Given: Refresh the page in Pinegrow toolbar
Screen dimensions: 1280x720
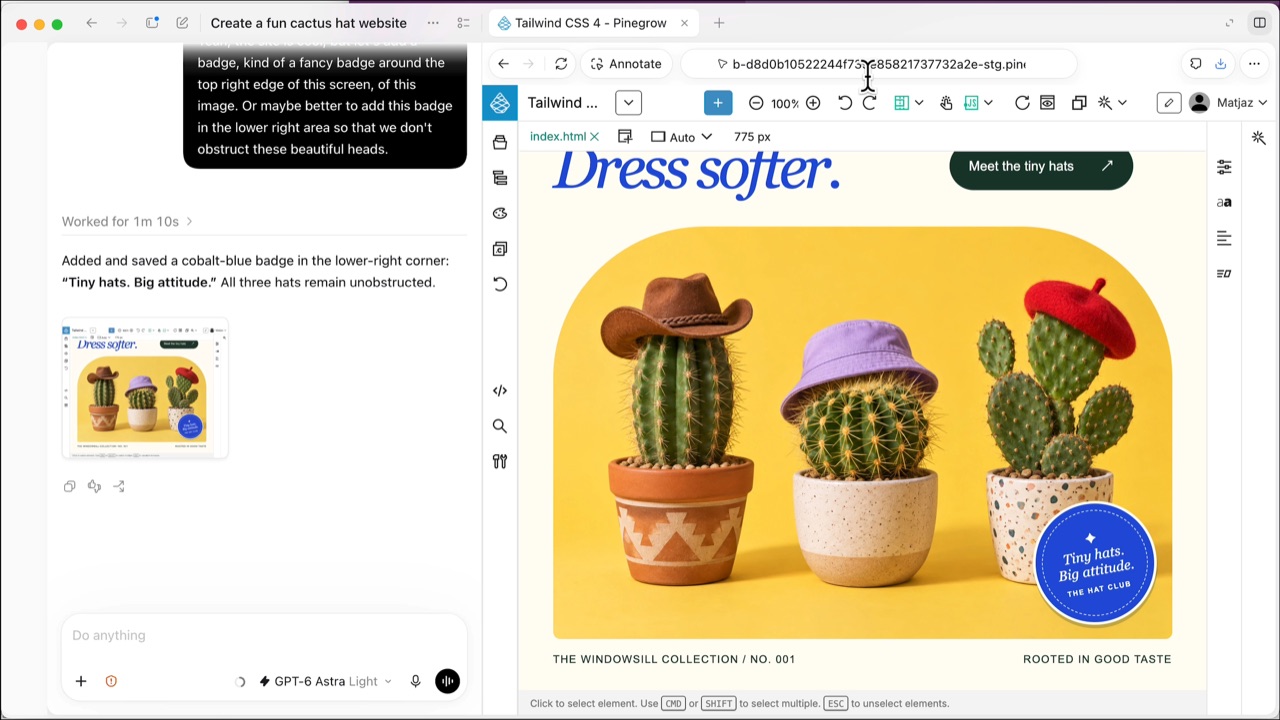Looking at the screenshot, I should (1022, 103).
